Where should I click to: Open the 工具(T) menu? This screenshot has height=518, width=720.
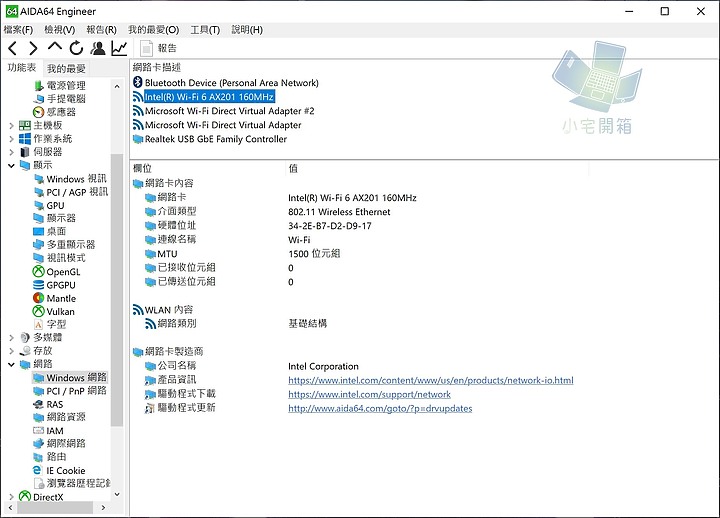[205, 30]
